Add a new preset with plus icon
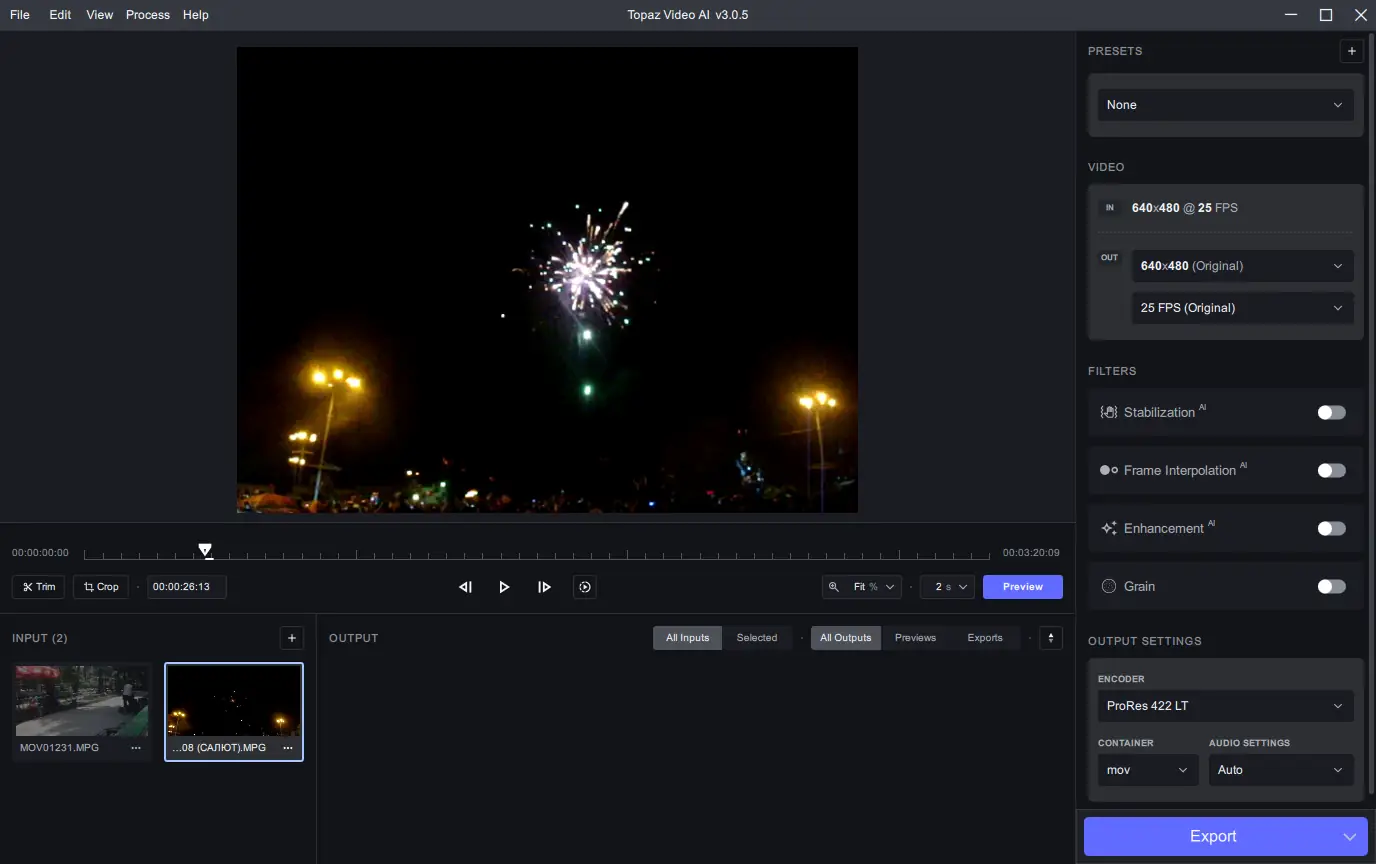 (1351, 51)
